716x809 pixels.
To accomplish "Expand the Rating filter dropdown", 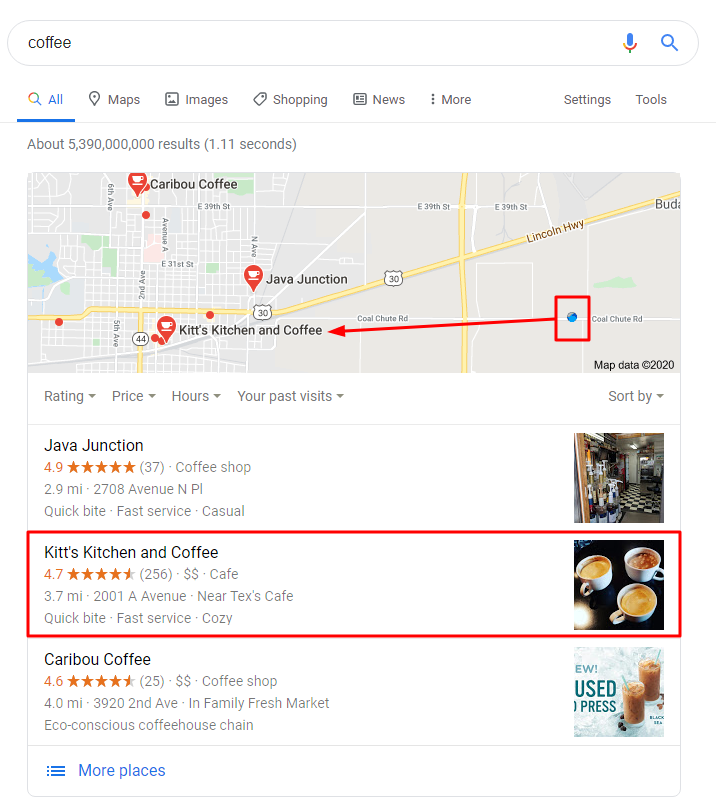I will 70,396.
